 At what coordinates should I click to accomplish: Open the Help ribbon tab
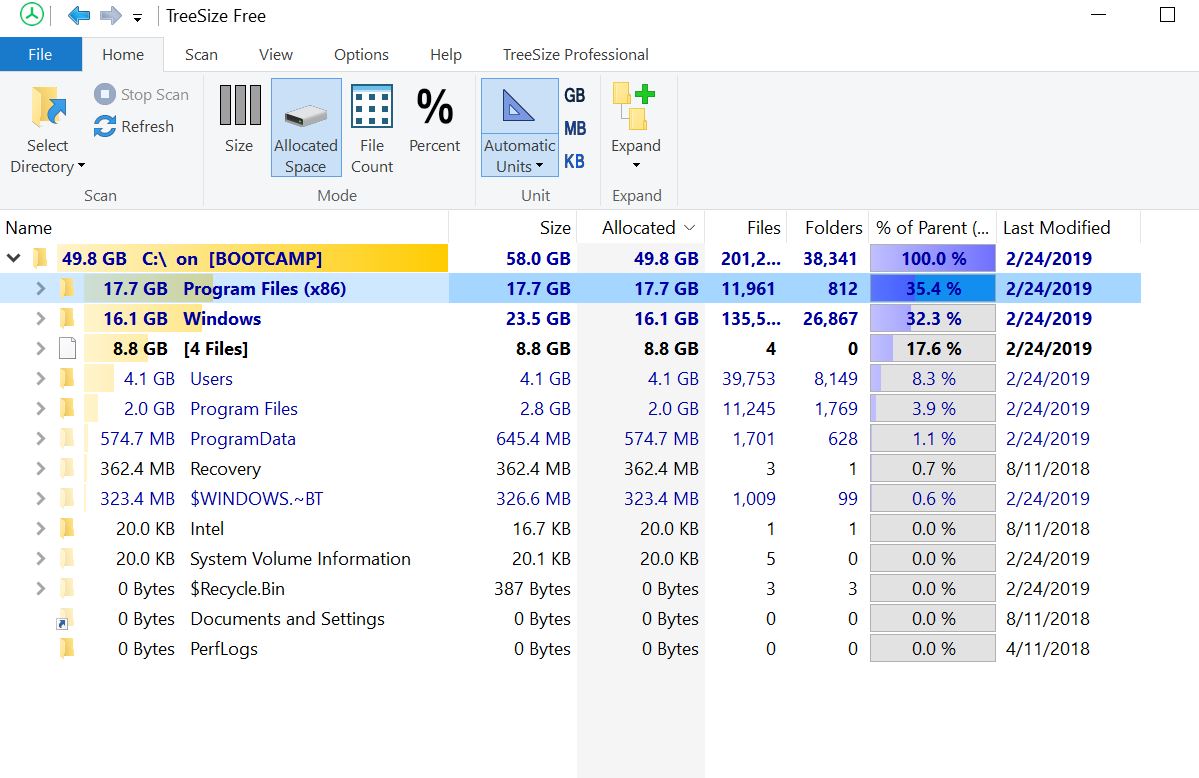(446, 54)
